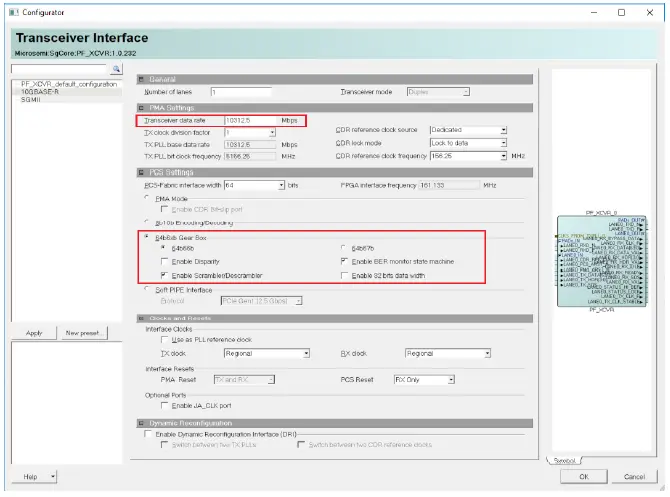Select 64b6xb Gear Box radio button
The height and width of the screenshot is (497, 670).
(147, 237)
